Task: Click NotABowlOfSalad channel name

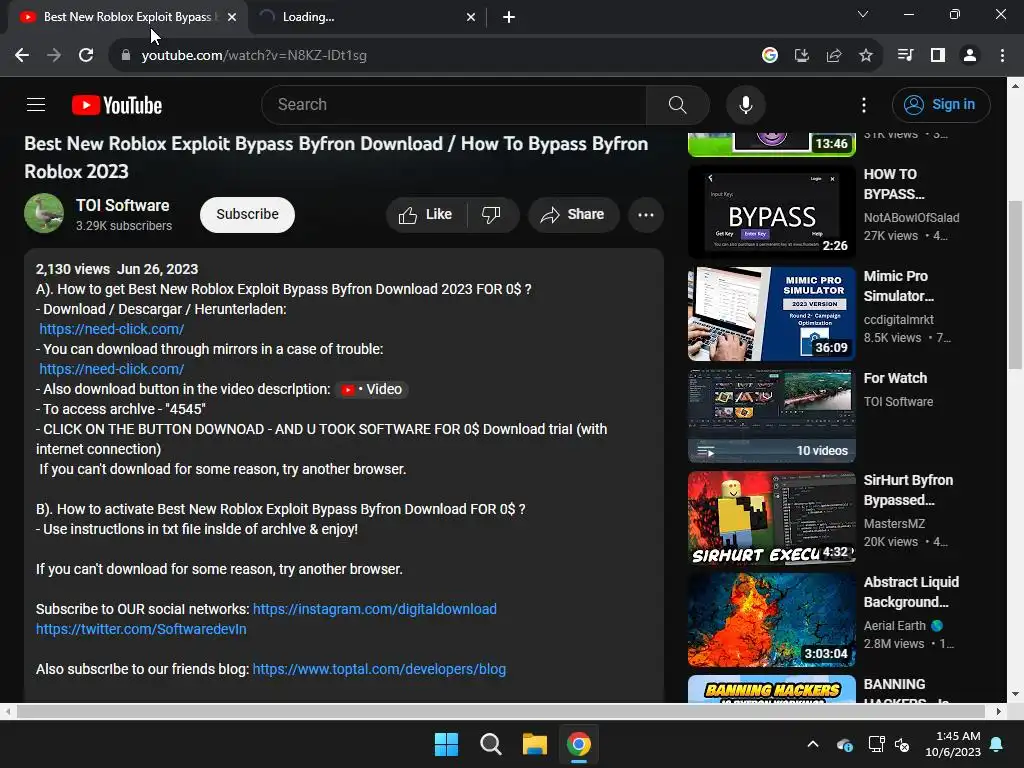Action: click(911, 217)
